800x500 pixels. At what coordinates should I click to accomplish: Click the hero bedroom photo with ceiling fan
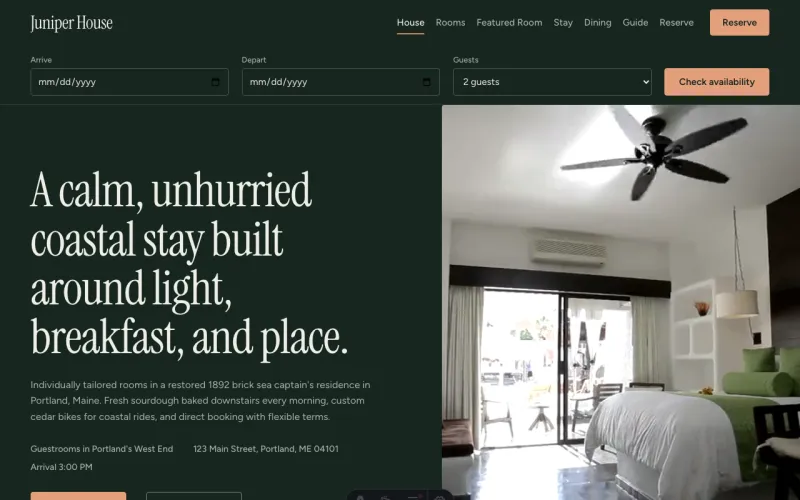point(621,302)
